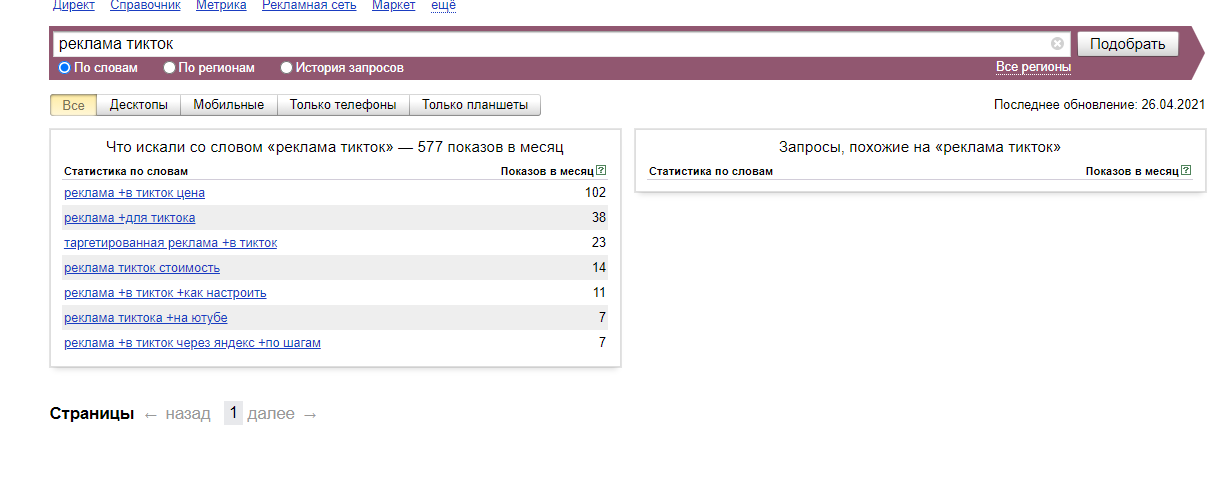The width and height of the screenshot is (1218, 479).
Task: Open query 'реклама +в тикток через яндекс +по шагам'
Action: [x=192, y=343]
